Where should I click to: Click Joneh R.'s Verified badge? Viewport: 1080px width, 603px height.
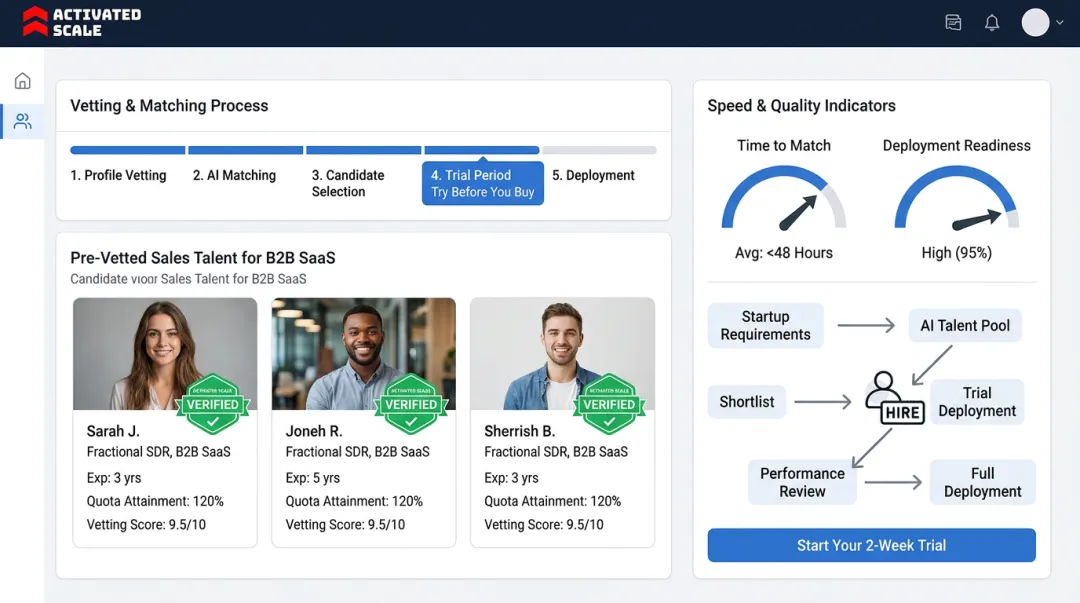pos(411,404)
